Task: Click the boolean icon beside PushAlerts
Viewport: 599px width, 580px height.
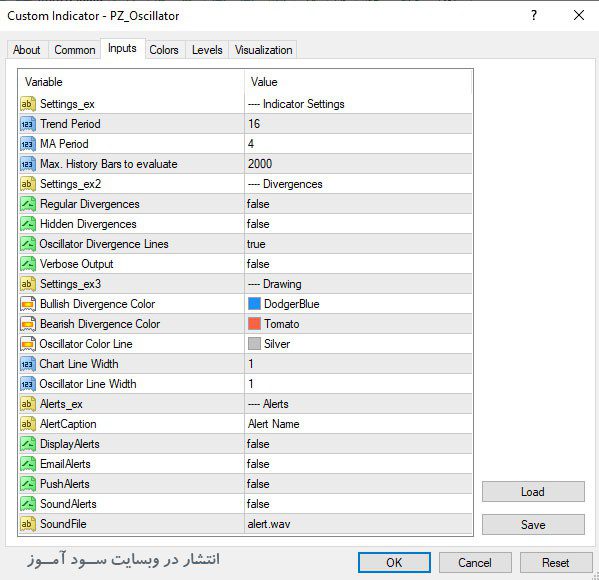Action: click(x=28, y=484)
